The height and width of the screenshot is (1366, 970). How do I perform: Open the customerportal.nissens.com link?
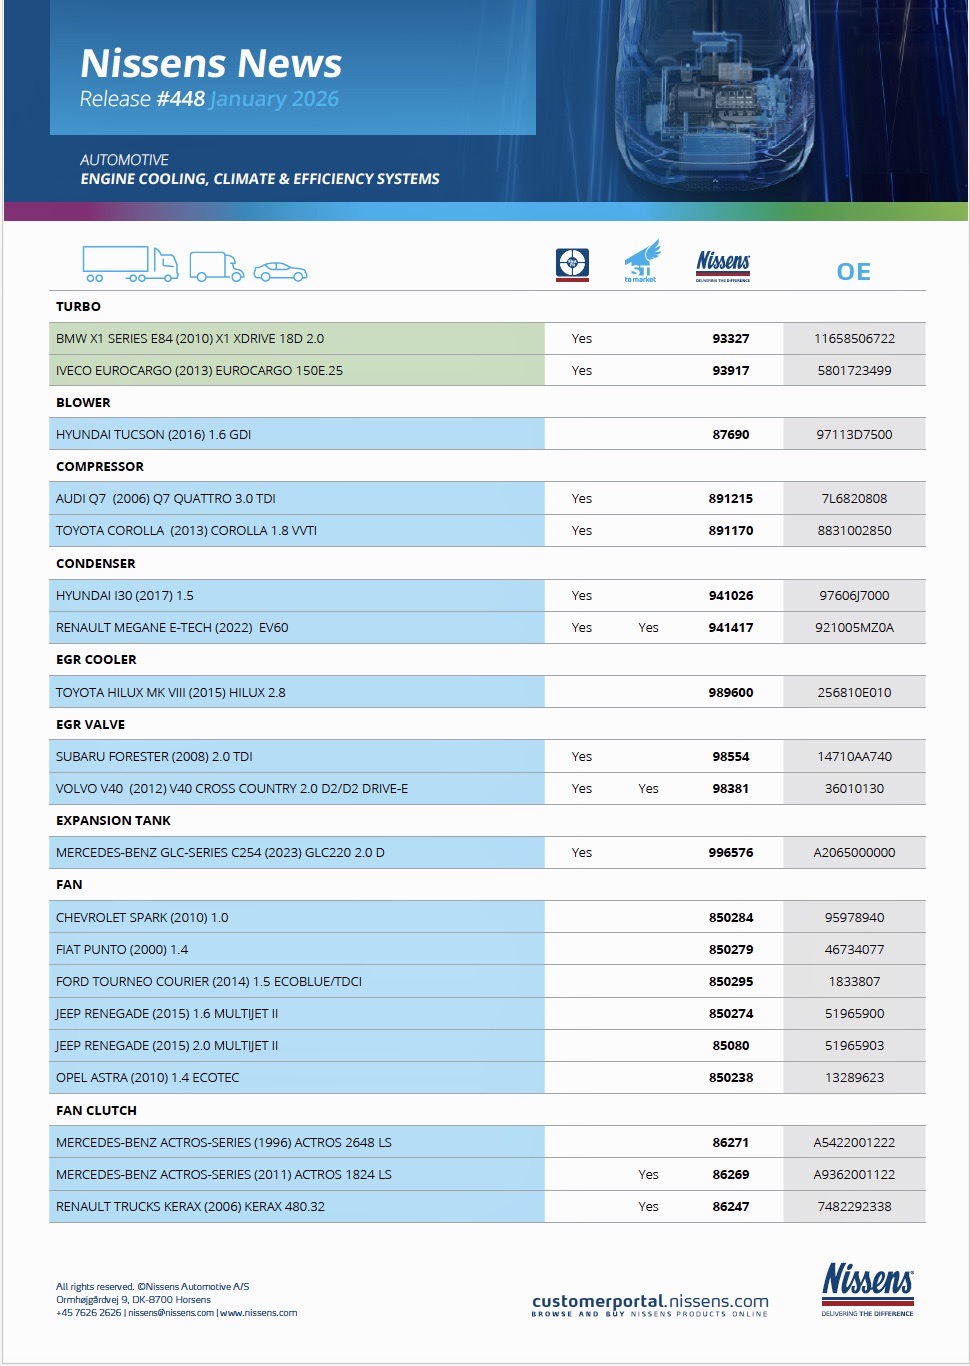tap(650, 1301)
